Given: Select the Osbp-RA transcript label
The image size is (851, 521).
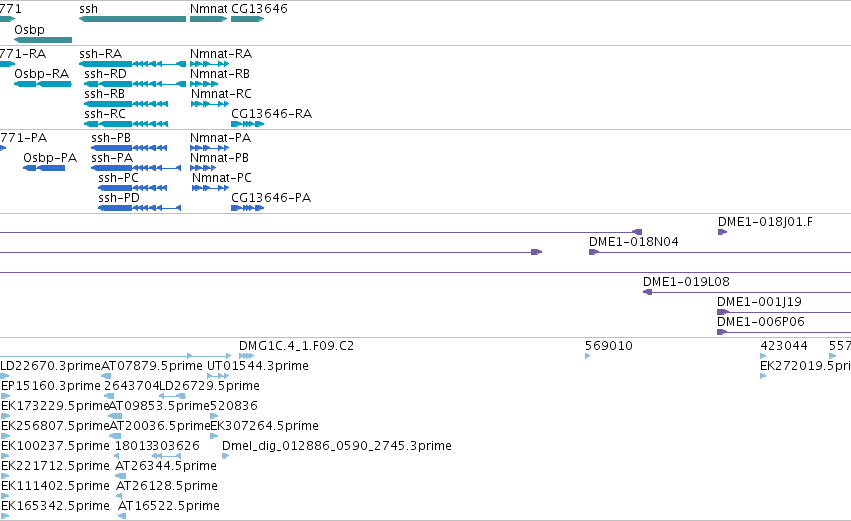Looking at the screenshot, I should pyautogui.click(x=41, y=74).
